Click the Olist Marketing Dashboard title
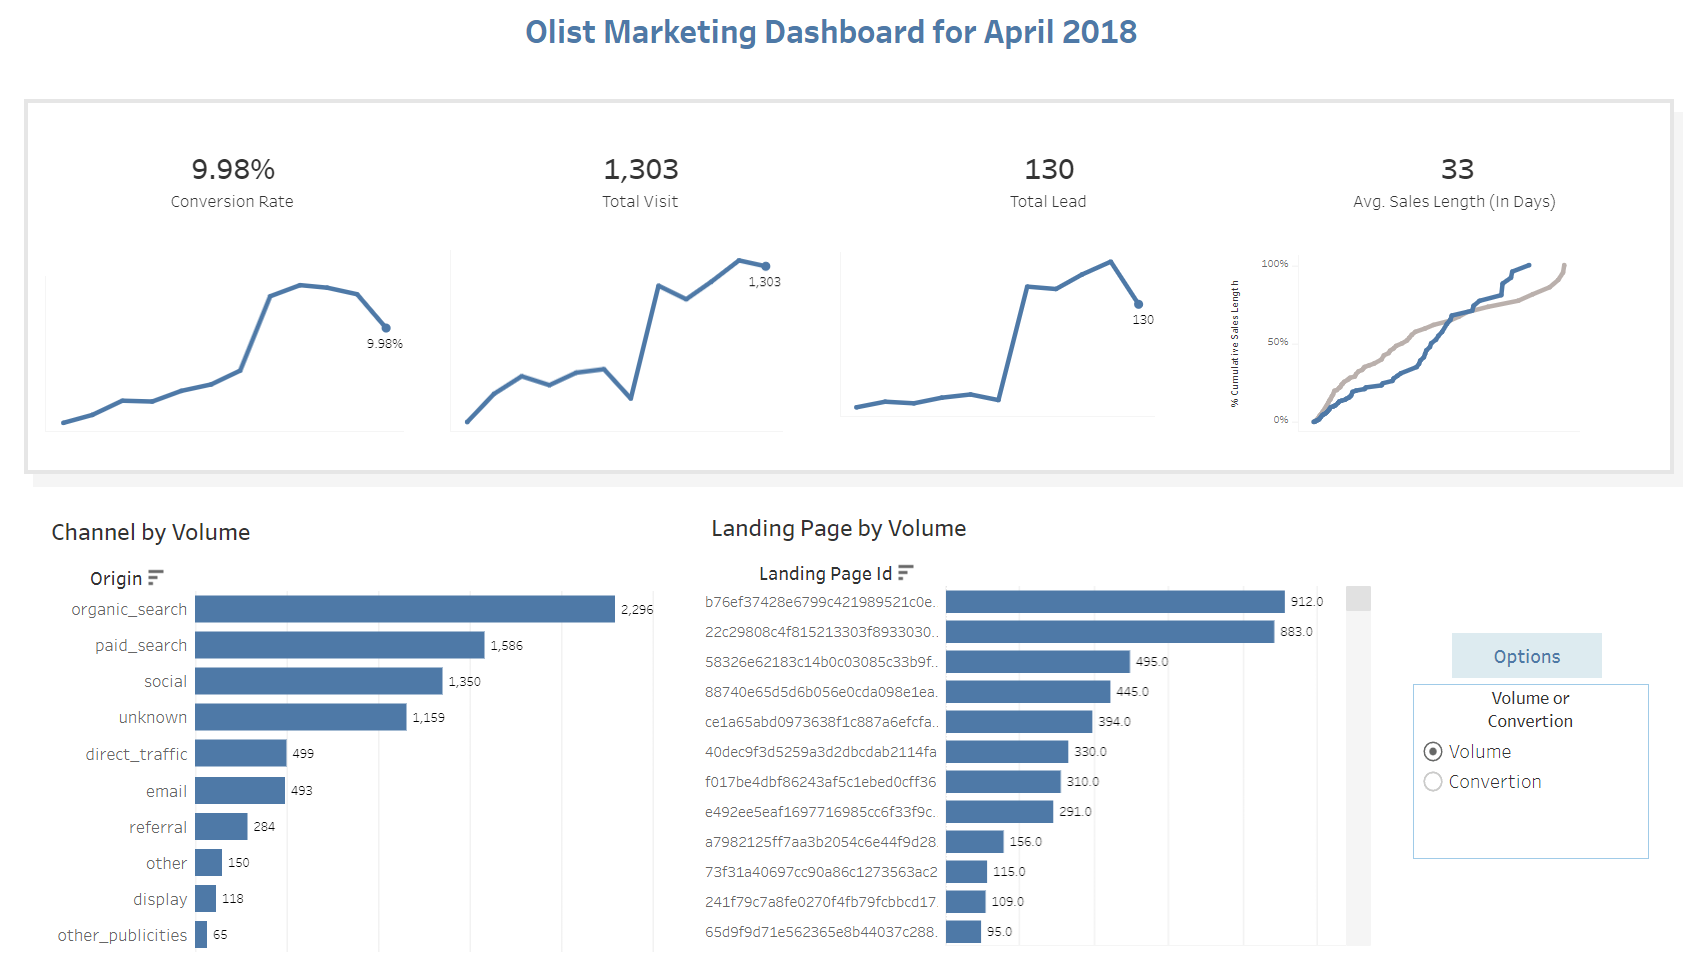The width and height of the screenshot is (1698, 977). click(x=831, y=32)
